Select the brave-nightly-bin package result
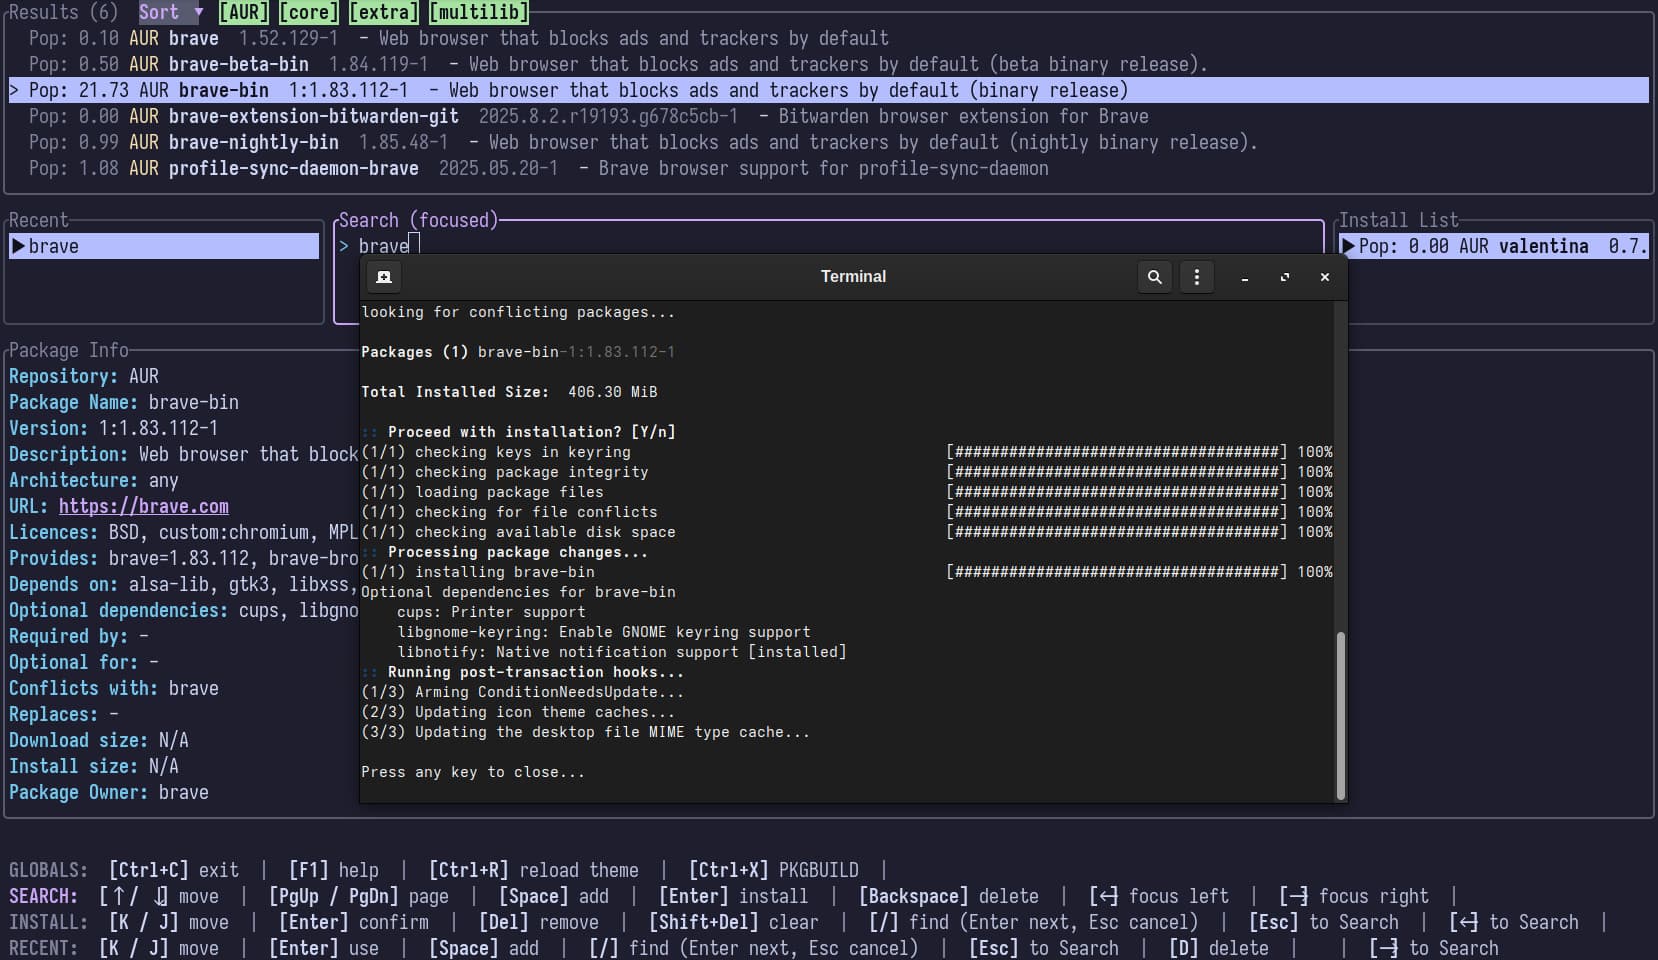Image resolution: width=1658 pixels, height=960 pixels. [253, 142]
